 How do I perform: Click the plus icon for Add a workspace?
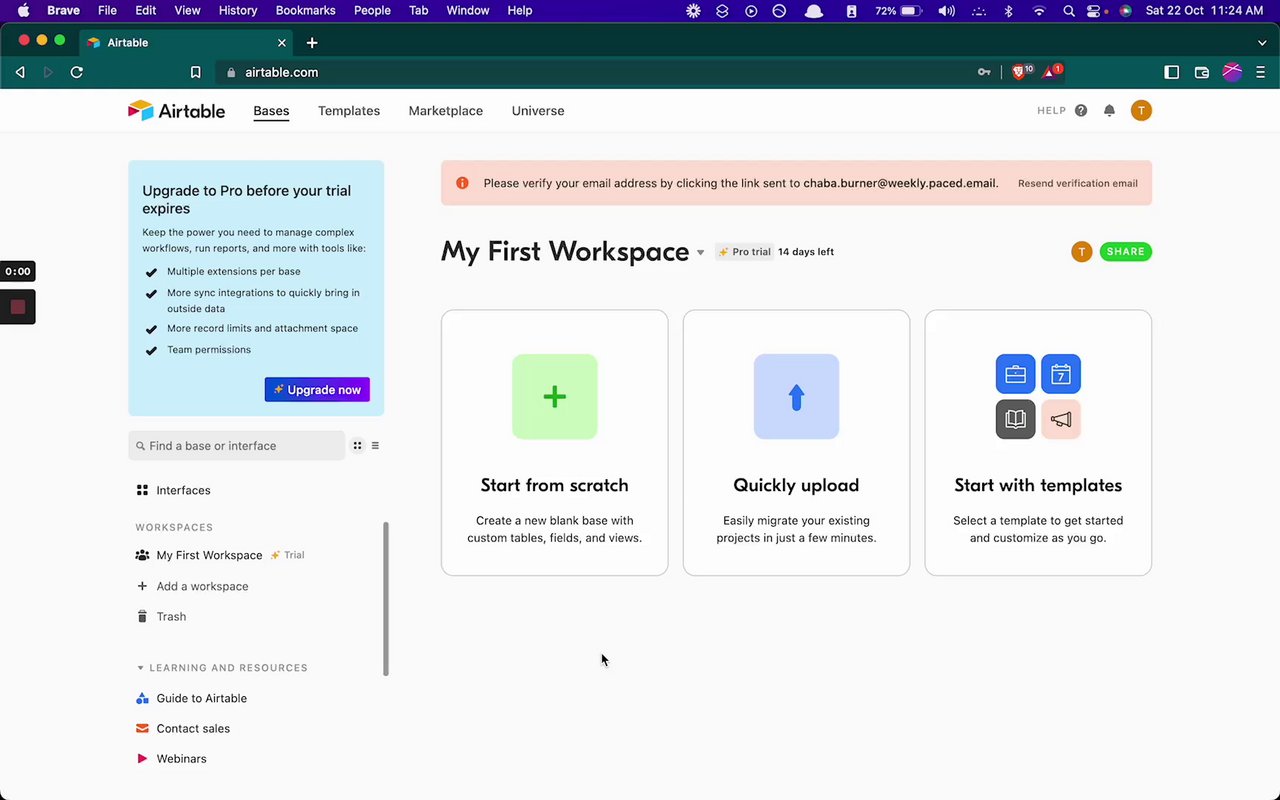(142, 586)
